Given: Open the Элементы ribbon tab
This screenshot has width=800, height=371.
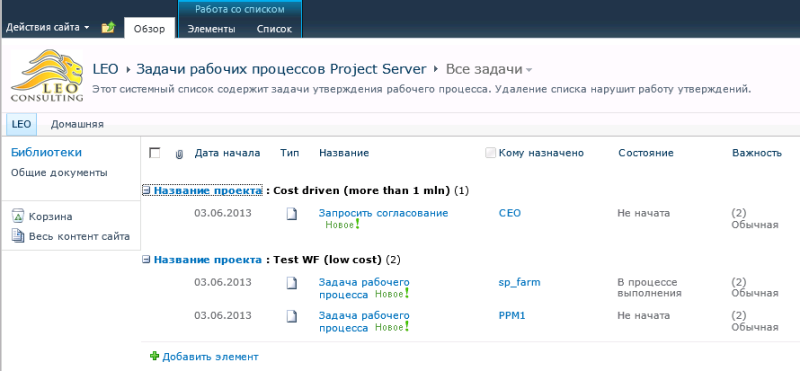Looking at the screenshot, I should [x=211, y=29].
